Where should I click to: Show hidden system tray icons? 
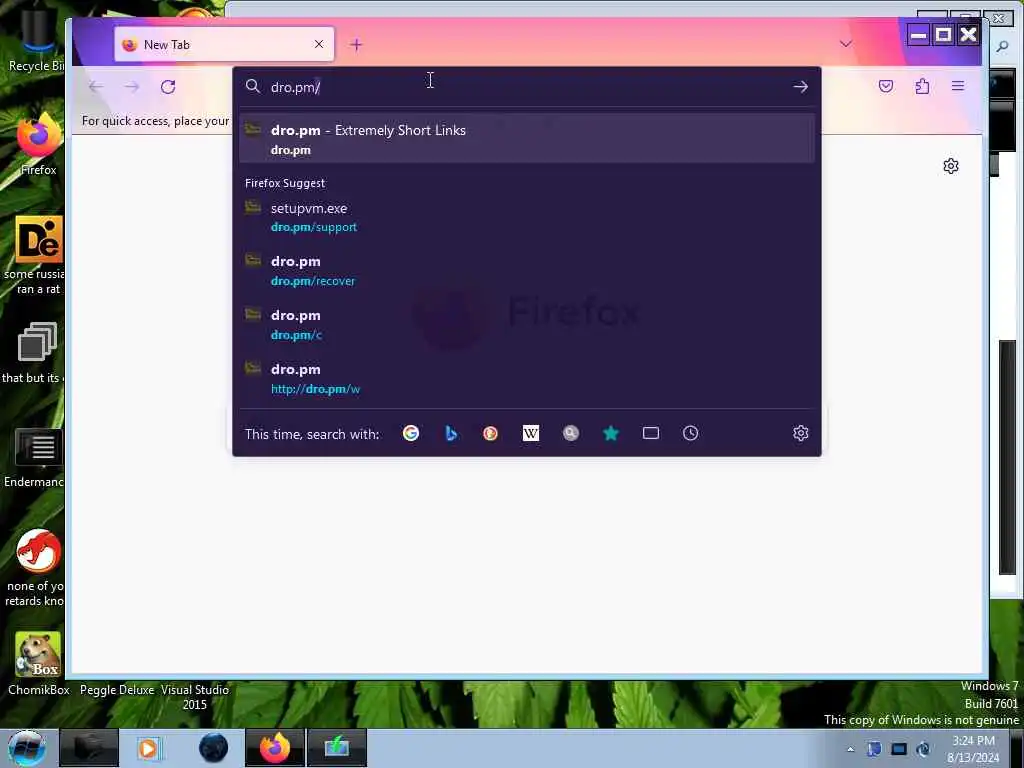(x=850, y=749)
